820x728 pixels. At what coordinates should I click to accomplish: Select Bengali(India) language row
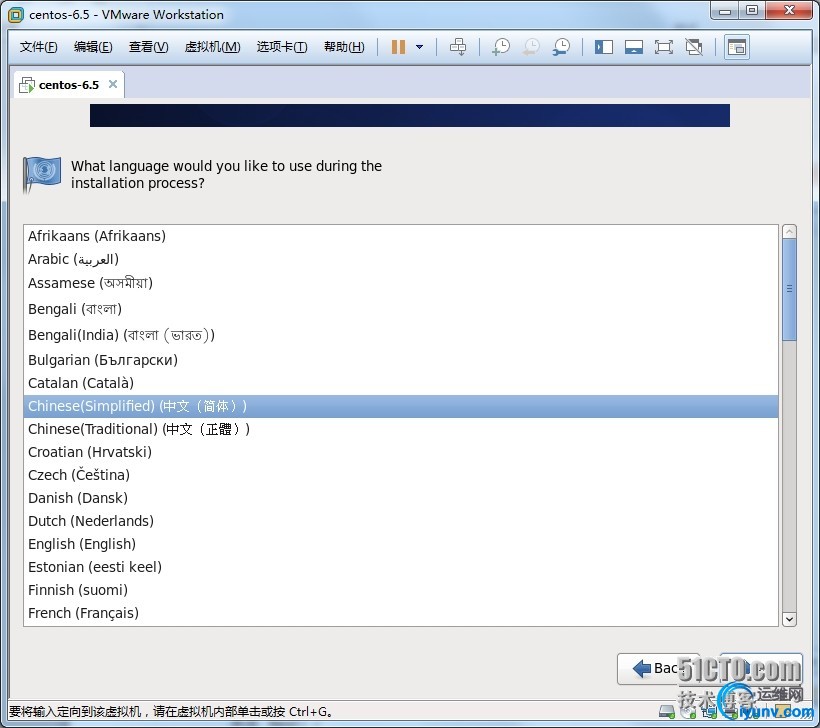(x=401, y=335)
